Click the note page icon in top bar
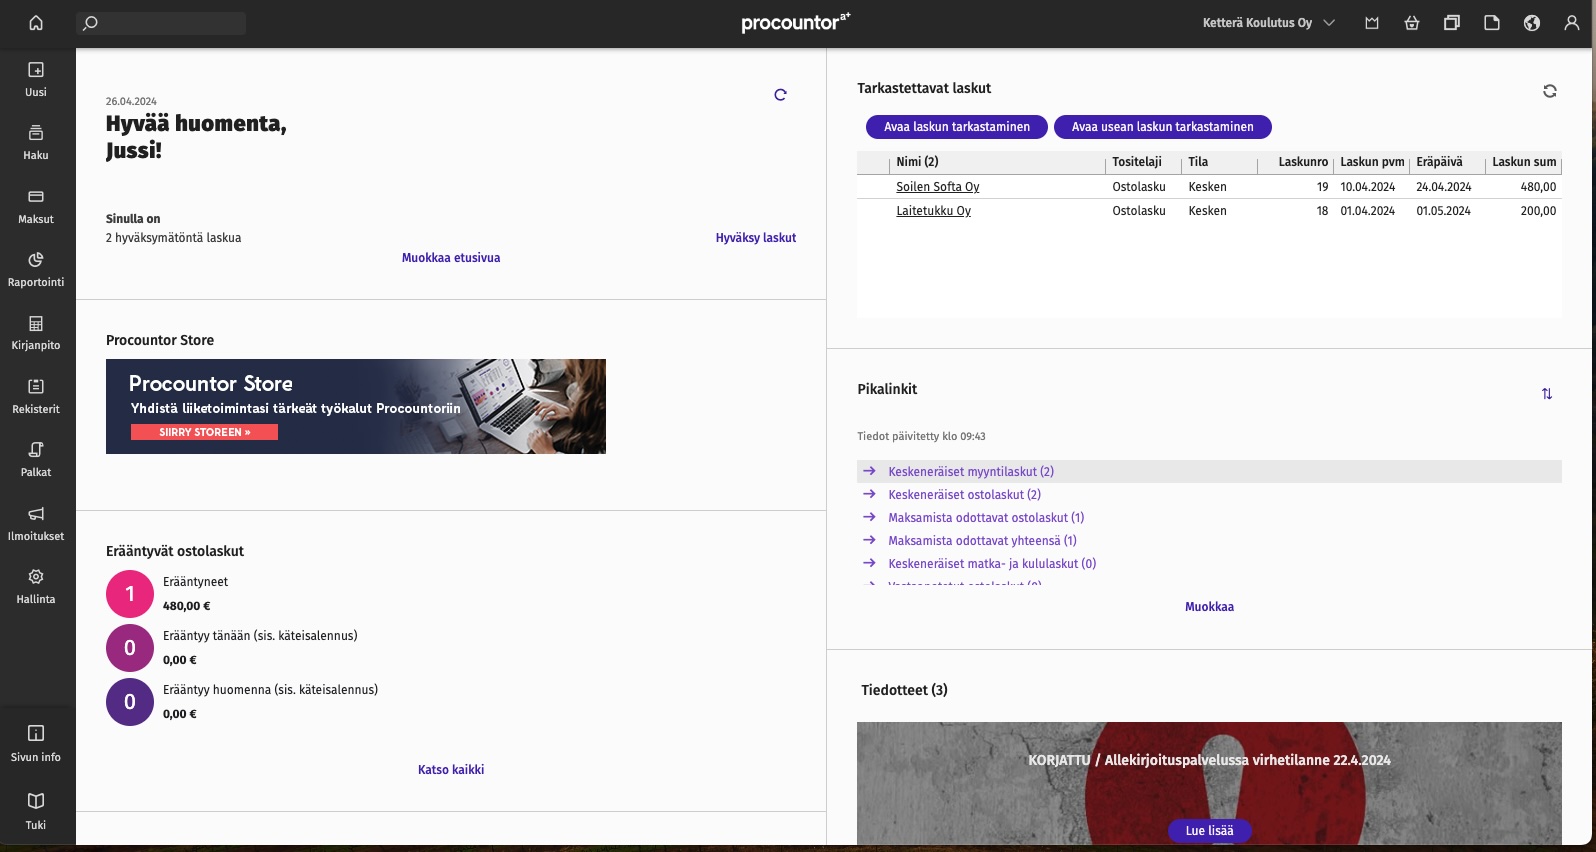 click(1492, 23)
